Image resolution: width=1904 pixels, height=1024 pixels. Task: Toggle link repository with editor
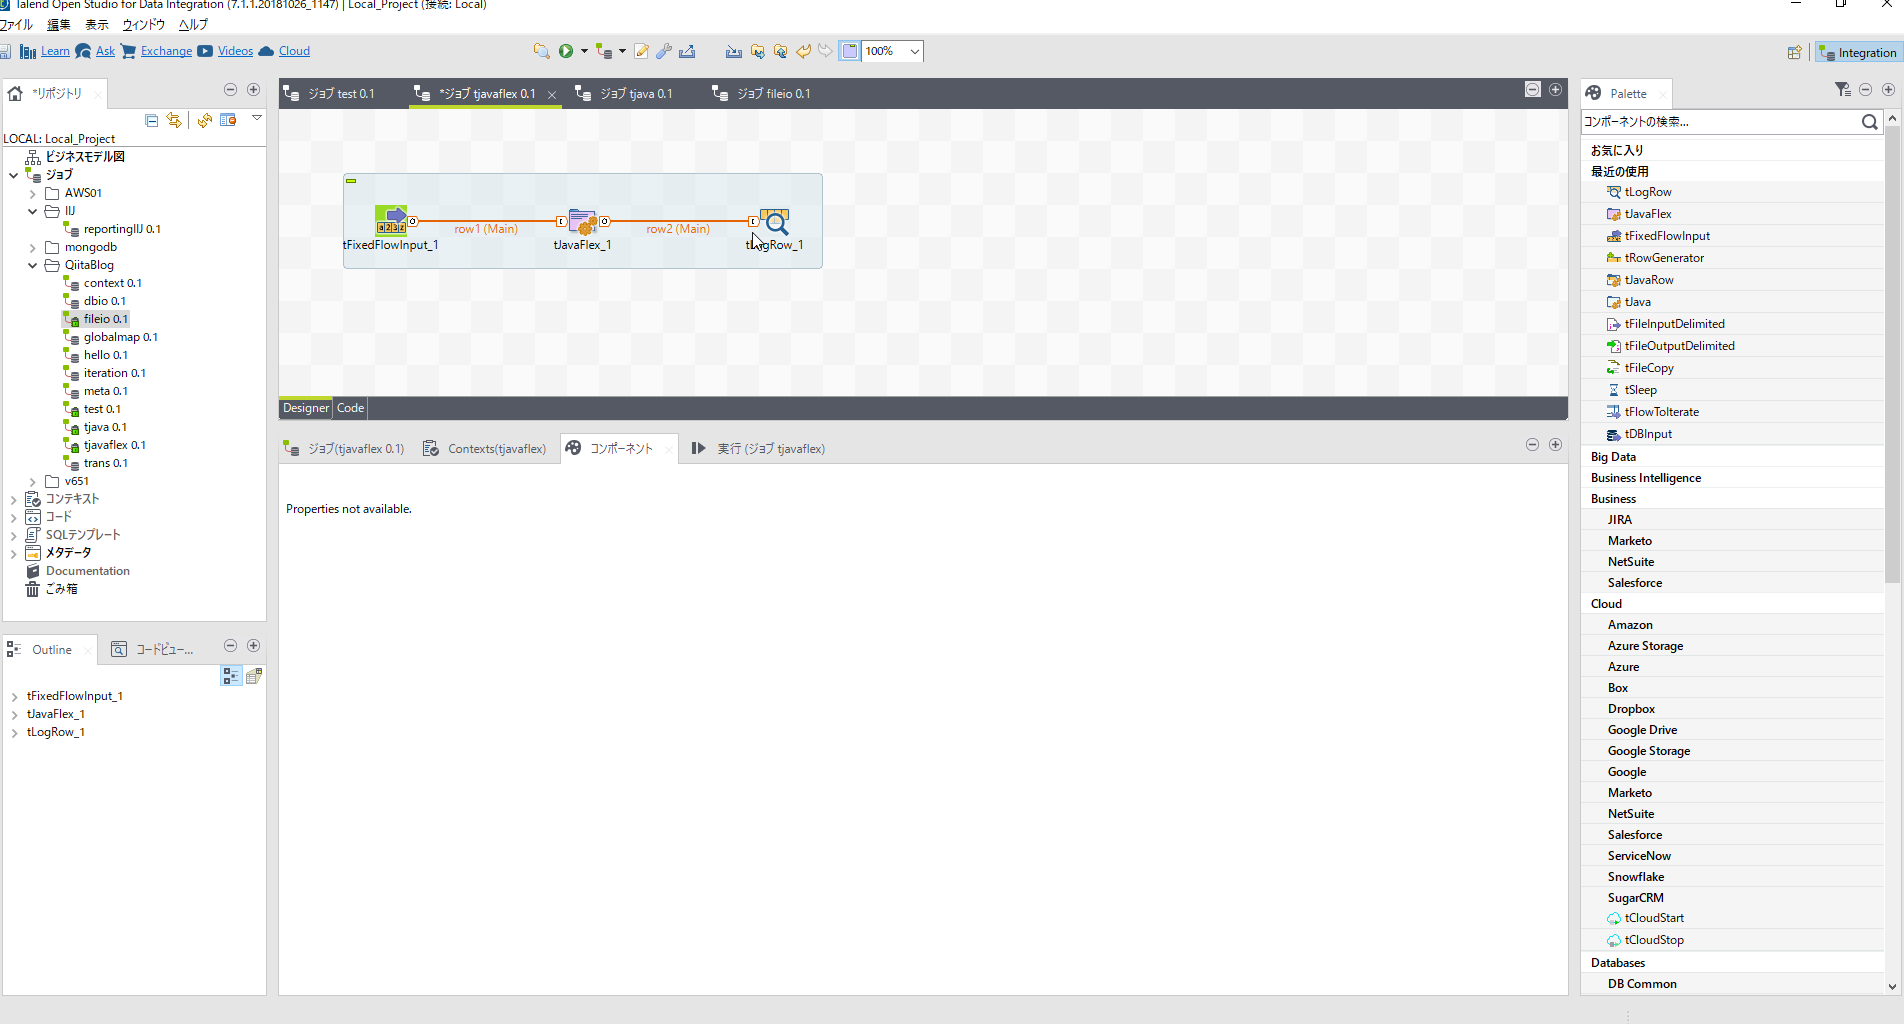175,120
